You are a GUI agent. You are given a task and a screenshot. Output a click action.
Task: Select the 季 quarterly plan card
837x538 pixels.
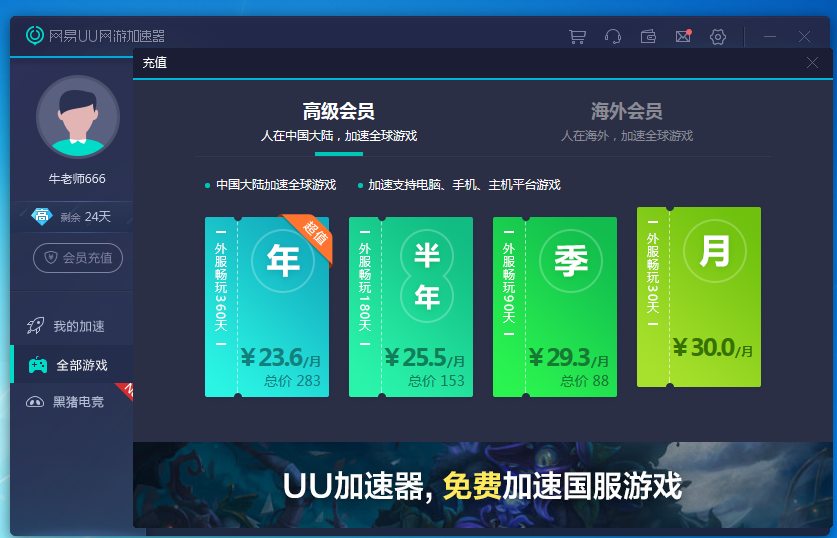click(555, 307)
